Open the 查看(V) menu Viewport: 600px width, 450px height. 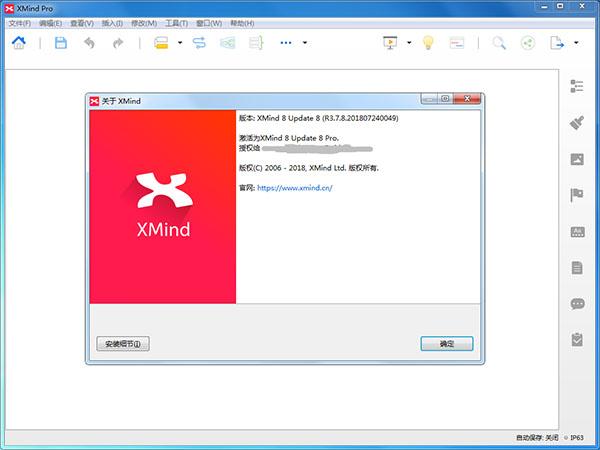coord(82,23)
